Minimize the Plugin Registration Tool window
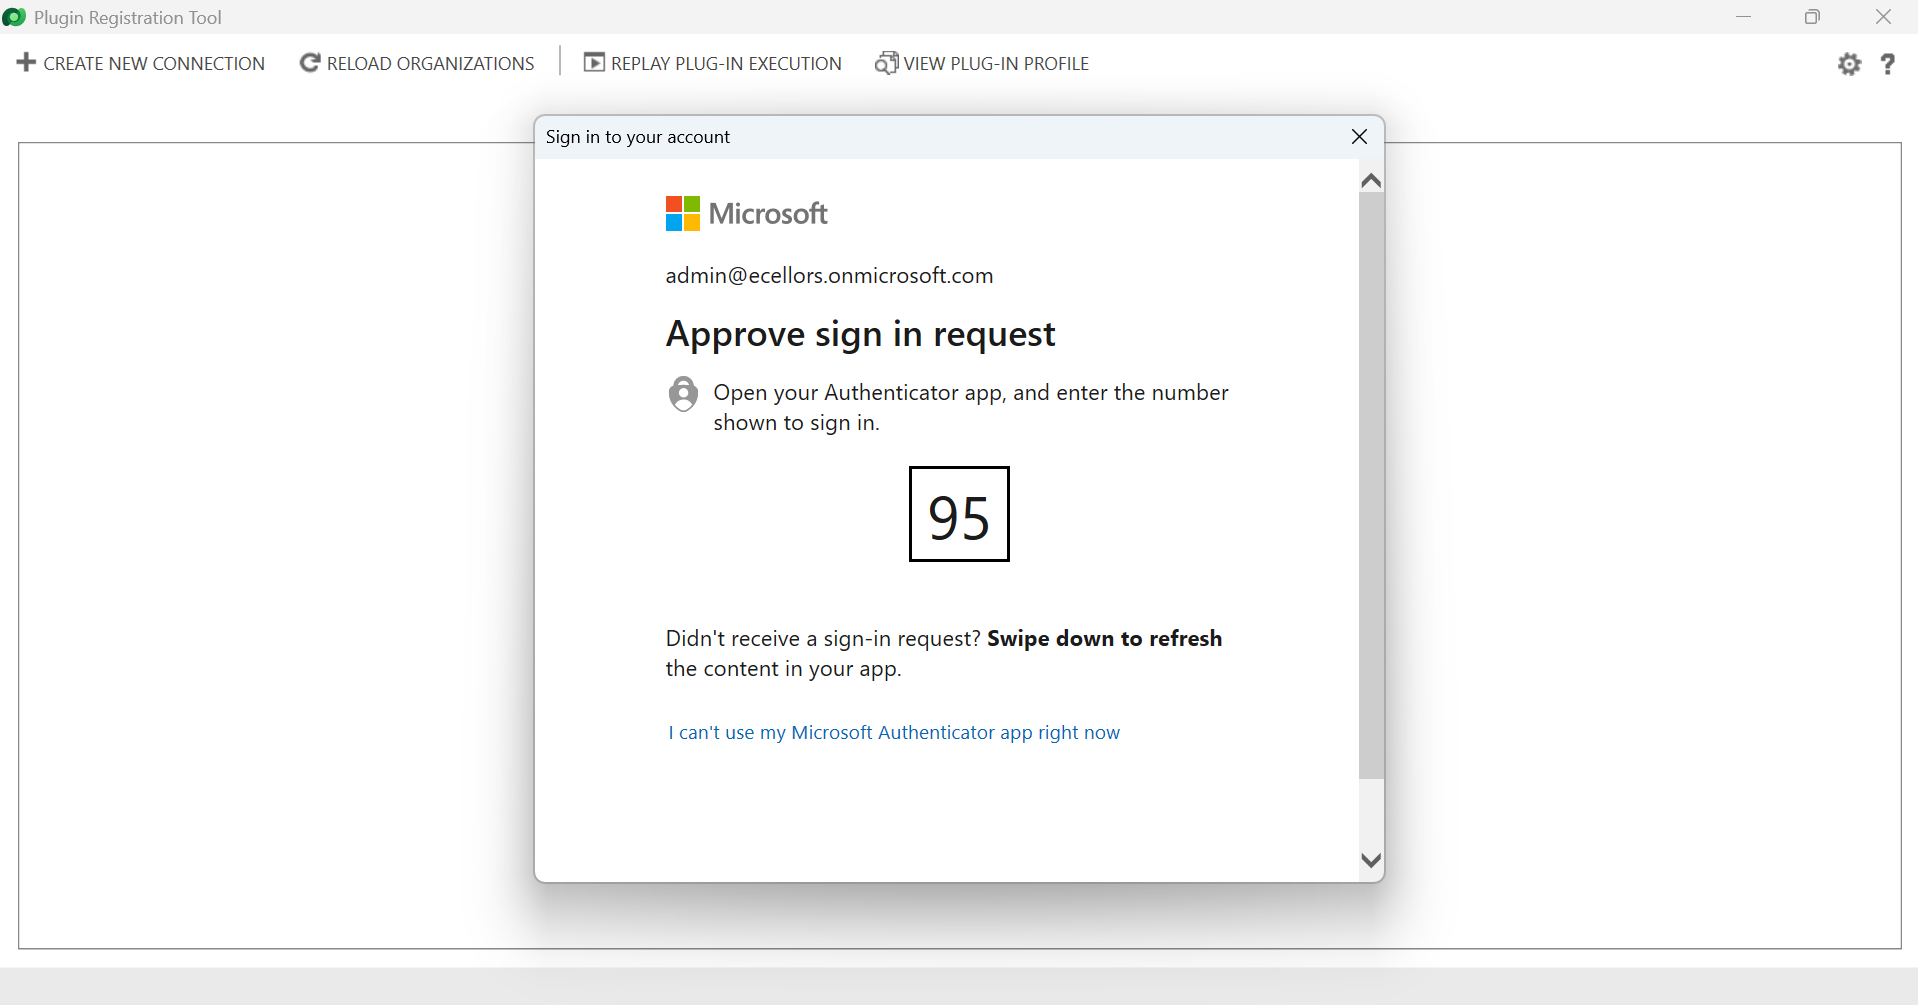The height and width of the screenshot is (1005, 1918). [x=1744, y=17]
